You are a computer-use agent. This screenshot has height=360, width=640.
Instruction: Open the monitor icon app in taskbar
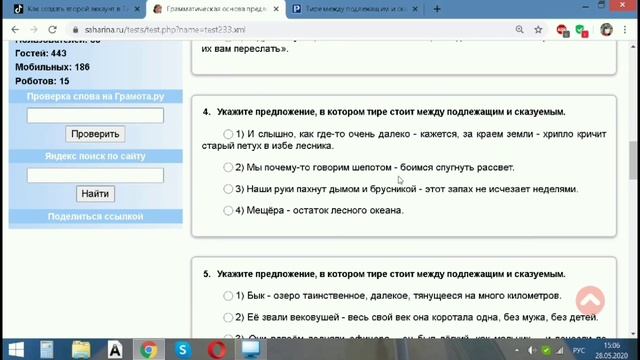[x=251, y=350]
